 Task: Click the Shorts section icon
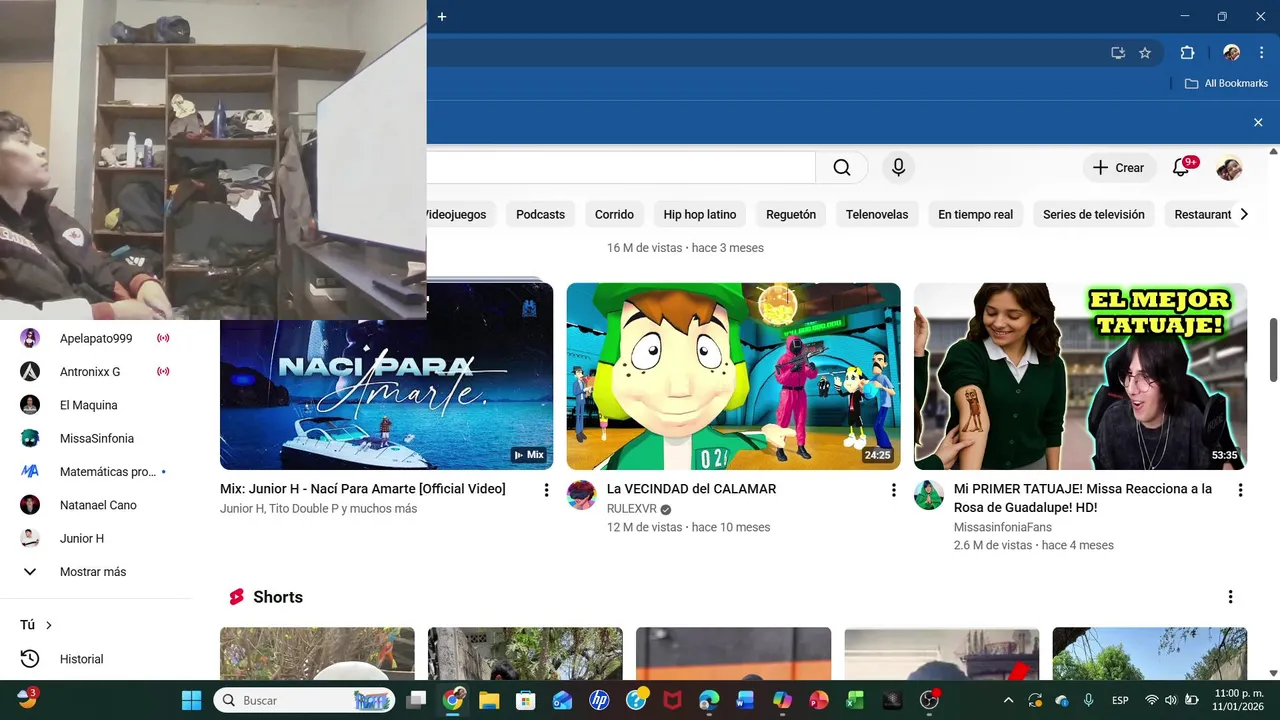pos(237,597)
